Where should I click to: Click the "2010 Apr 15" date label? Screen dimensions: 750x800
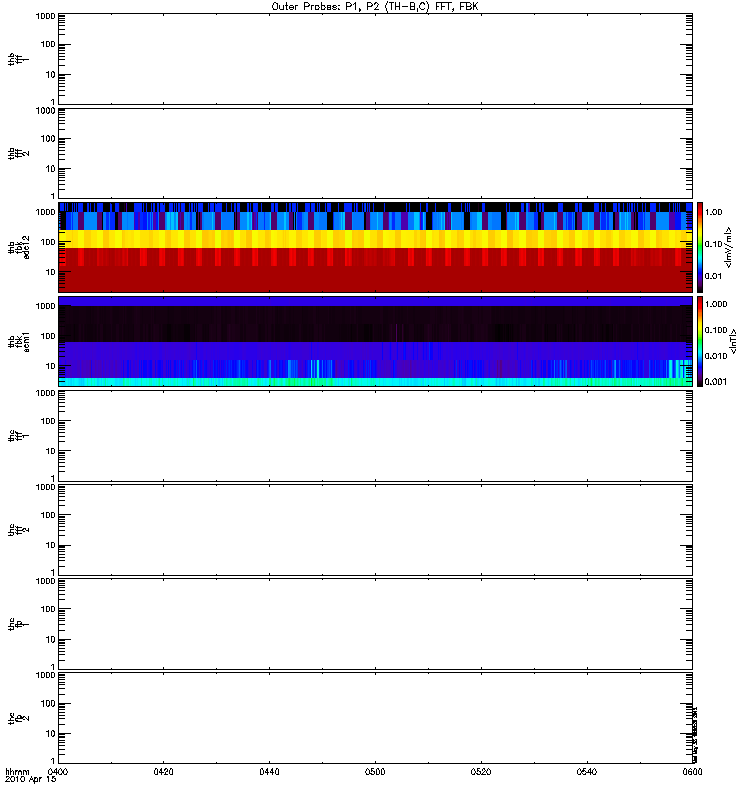coord(30,779)
